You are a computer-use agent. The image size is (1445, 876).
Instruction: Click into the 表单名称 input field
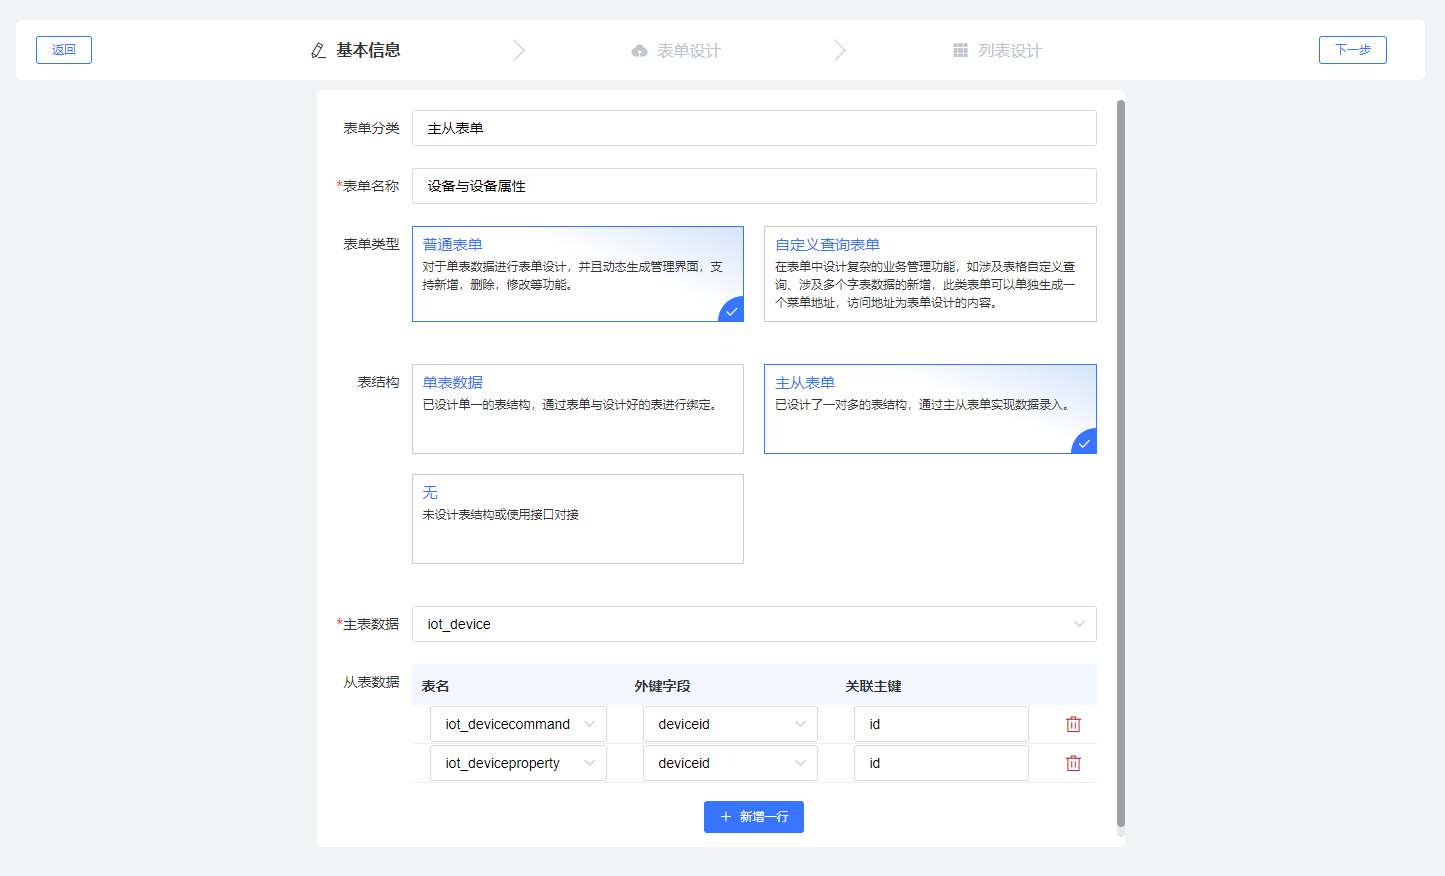pyautogui.click(x=754, y=186)
